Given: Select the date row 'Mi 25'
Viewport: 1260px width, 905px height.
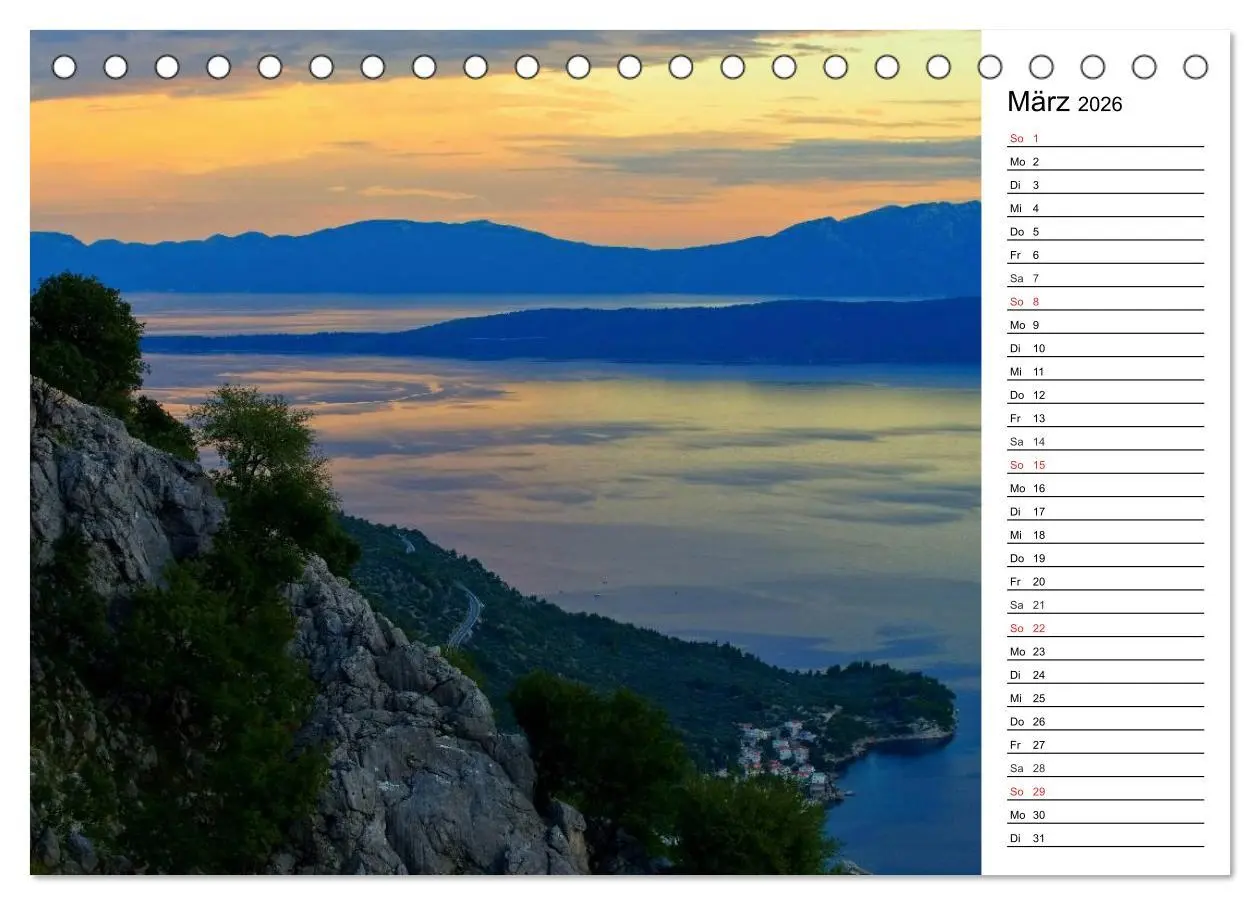Looking at the screenshot, I should coord(1105,698).
